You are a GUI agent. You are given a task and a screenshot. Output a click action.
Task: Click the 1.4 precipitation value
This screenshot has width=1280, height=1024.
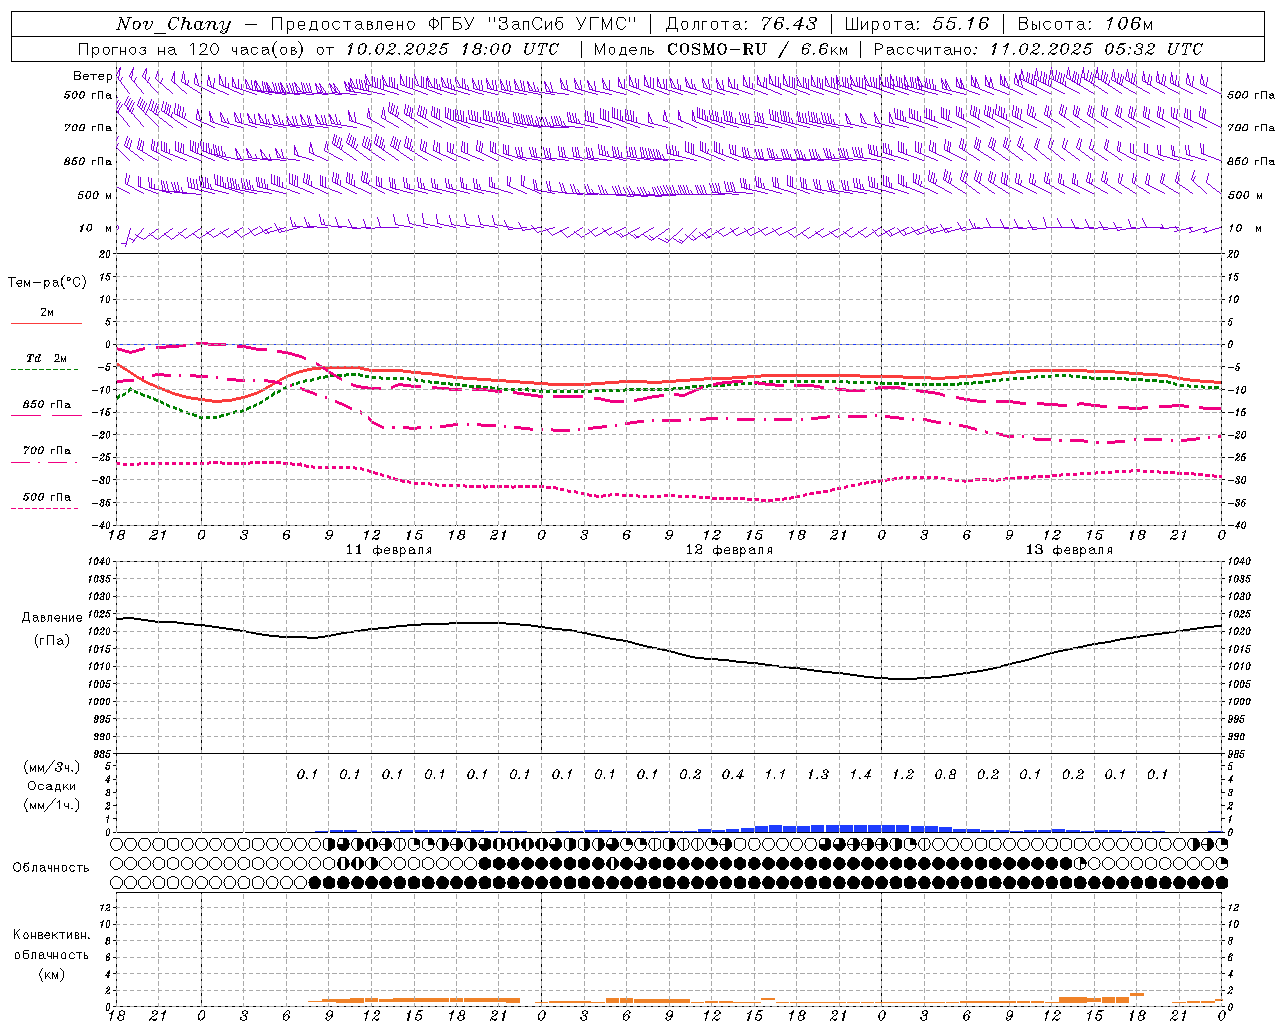860,775
